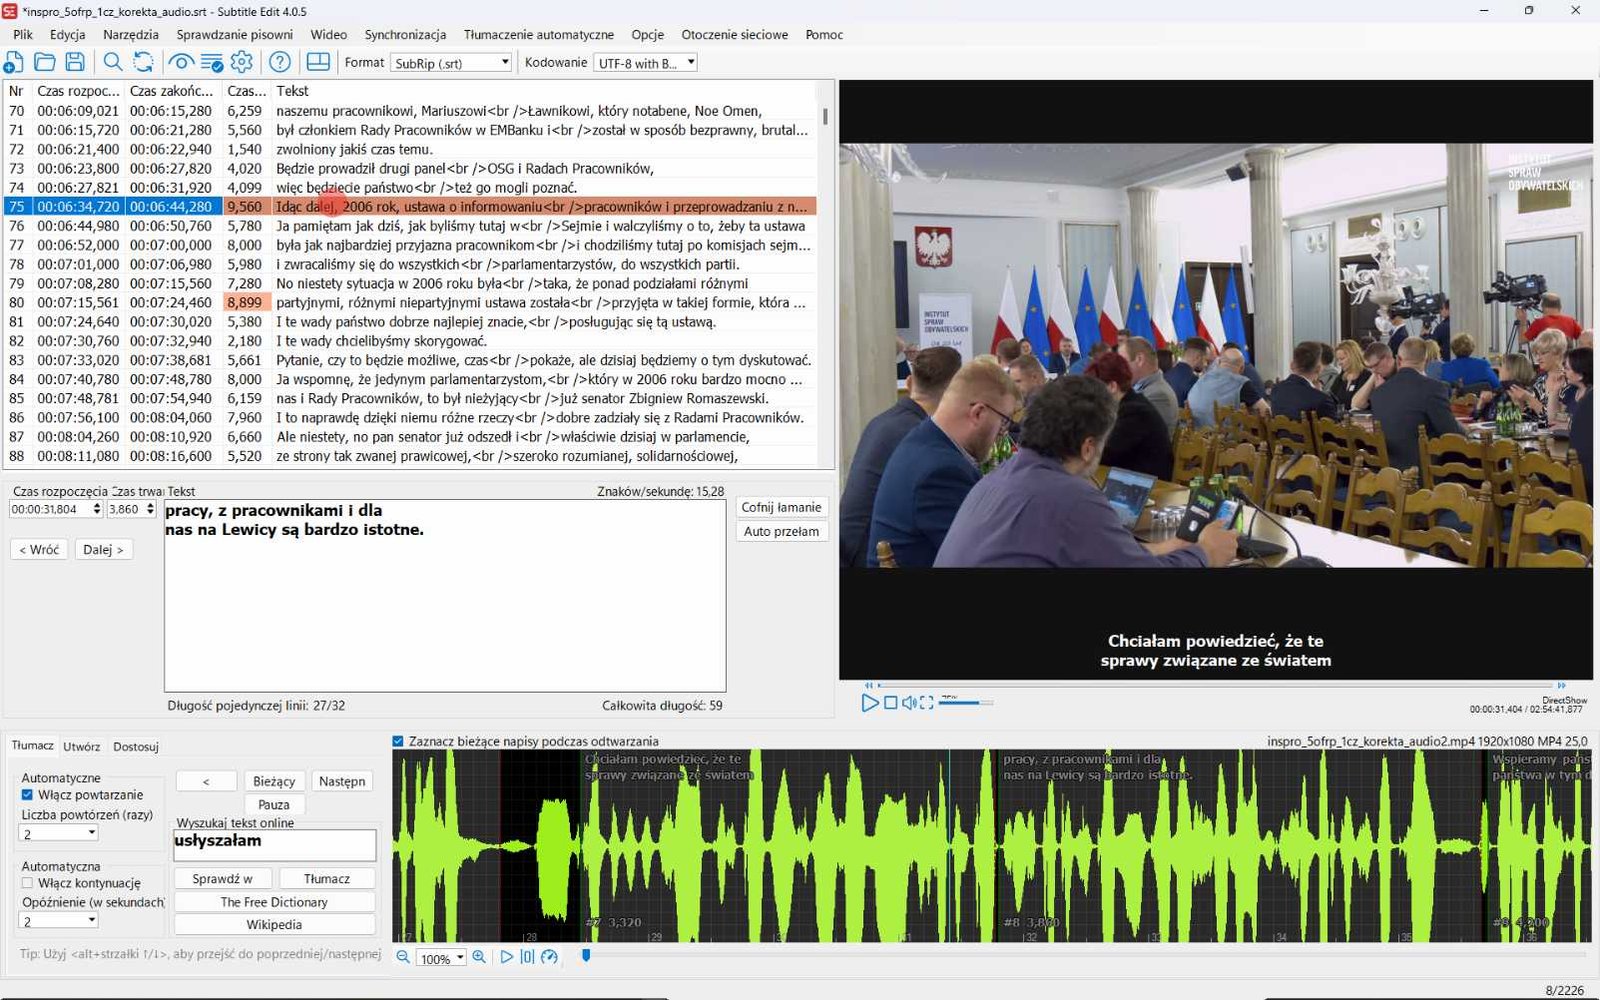This screenshot has width=1600, height=1000.
Task: Open the Synchronizacja menu
Action: tap(405, 34)
